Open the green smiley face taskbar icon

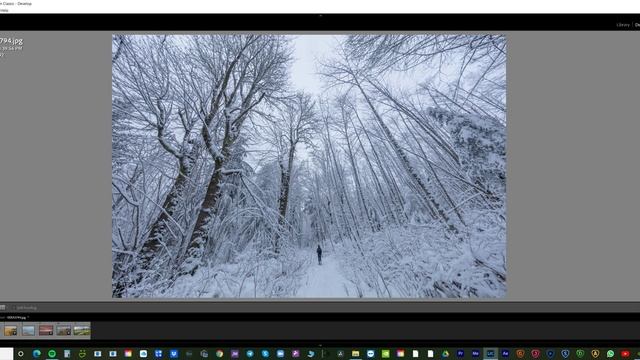pos(82,354)
